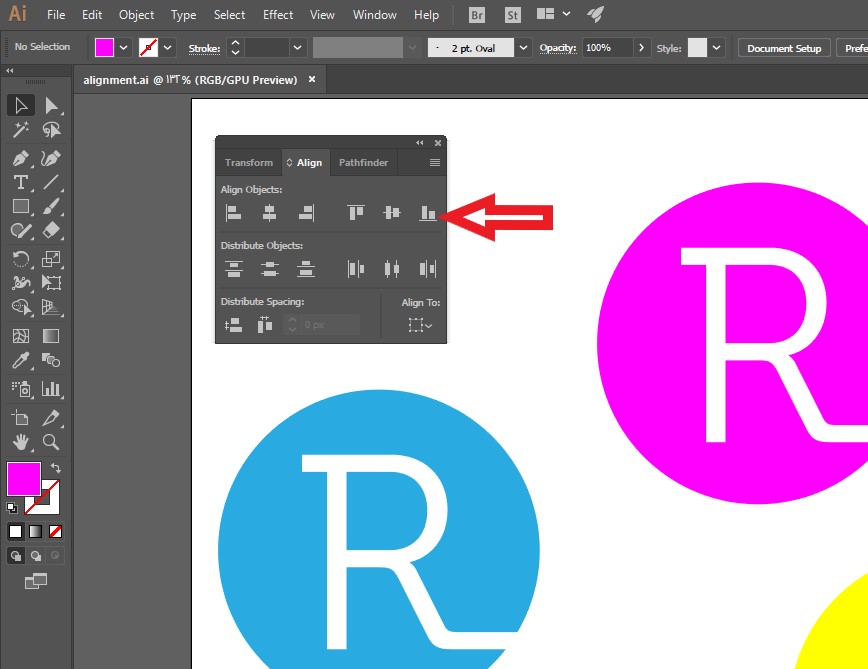This screenshot has width=868, height=669.
Task: Click Vertical Align Top icon
Action: pyautogui.click(x=355, y=212)
